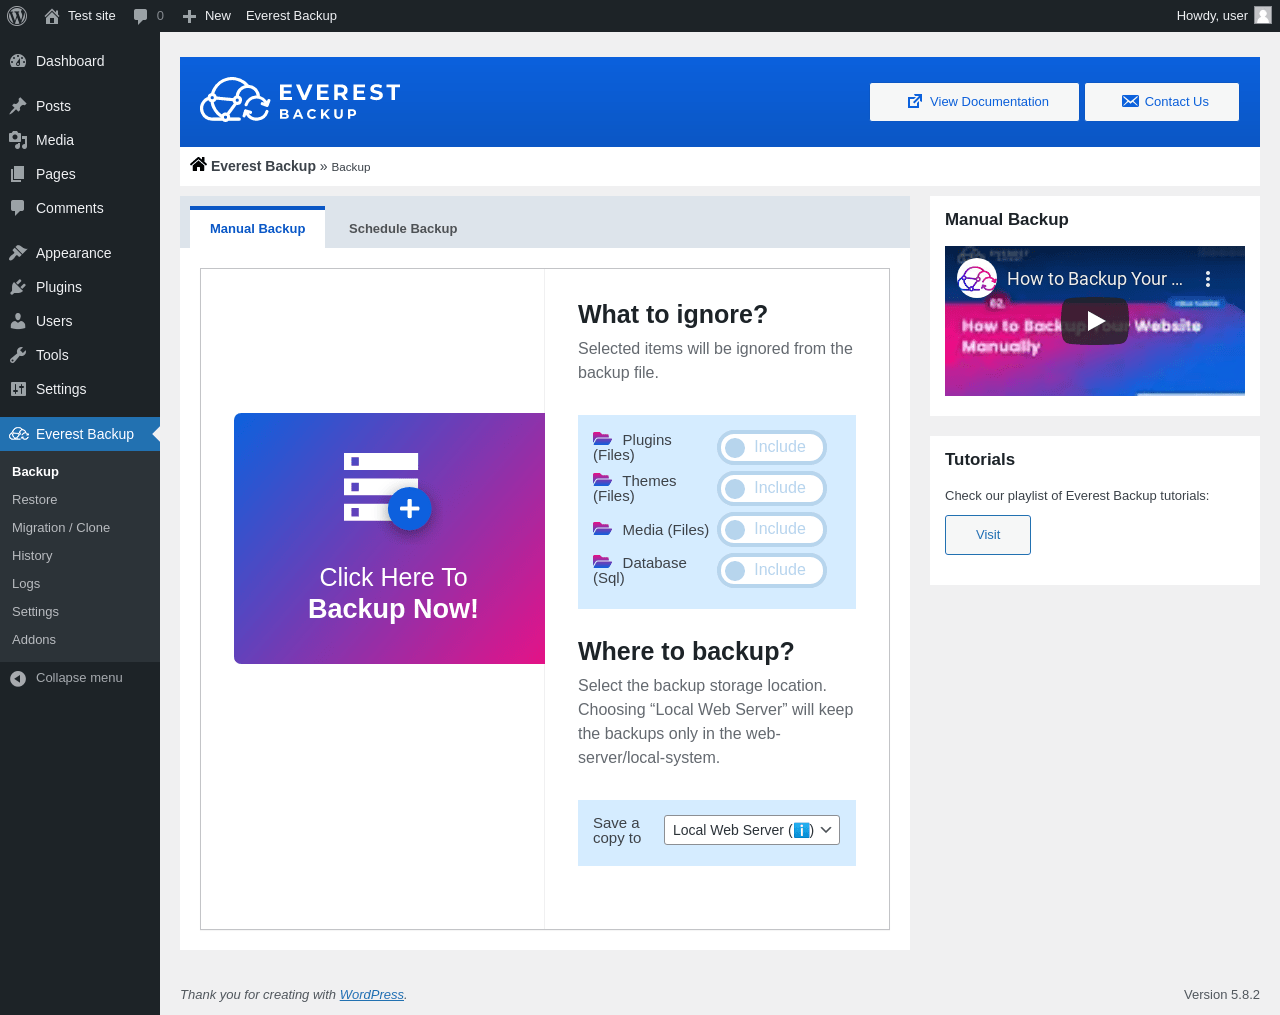Click the breadcrumb home icon
Image resolution: width=1280 pixels, height=1015 pixels.
click(x=199, y=165)
